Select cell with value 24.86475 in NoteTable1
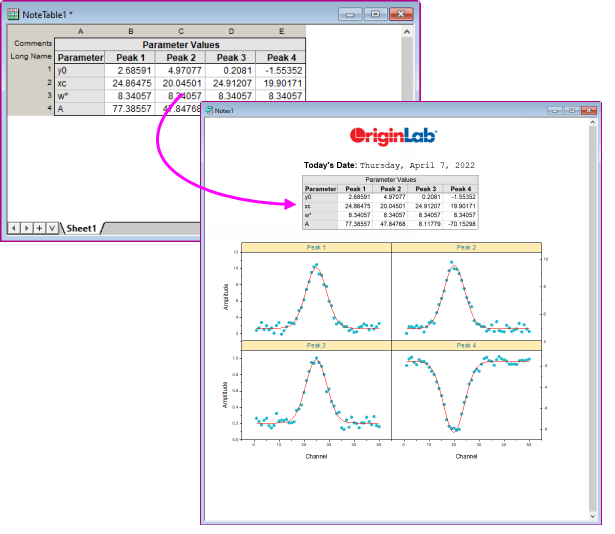 tap(130, 83)
